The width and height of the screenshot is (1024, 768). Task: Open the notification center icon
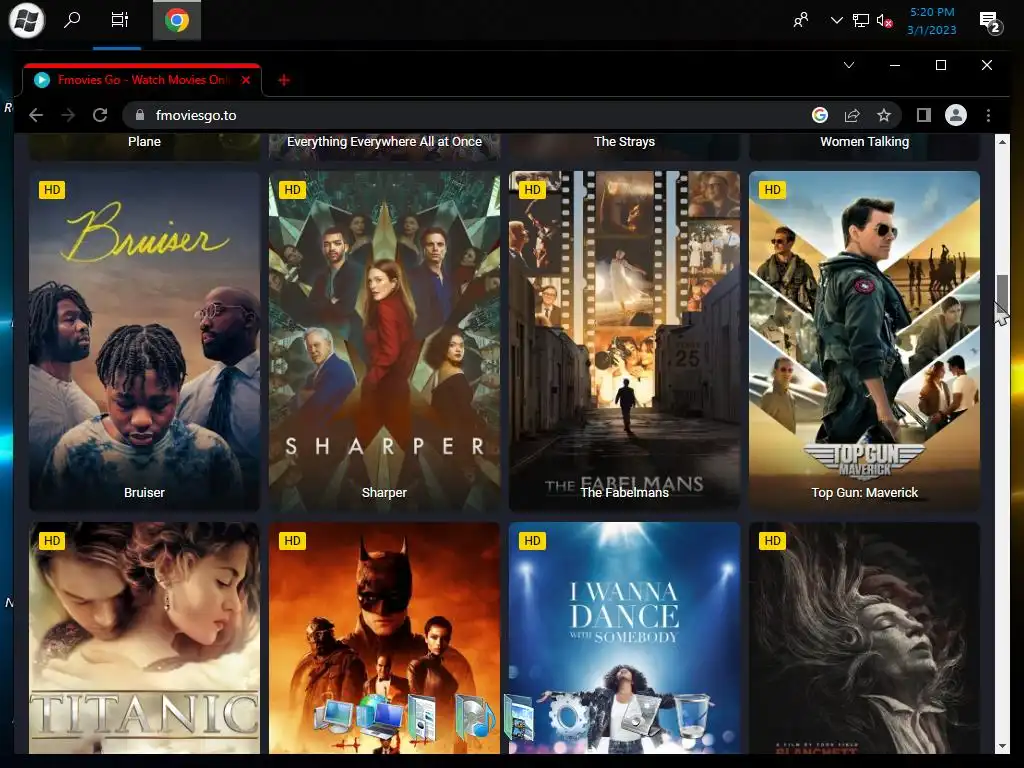(990, 22)
